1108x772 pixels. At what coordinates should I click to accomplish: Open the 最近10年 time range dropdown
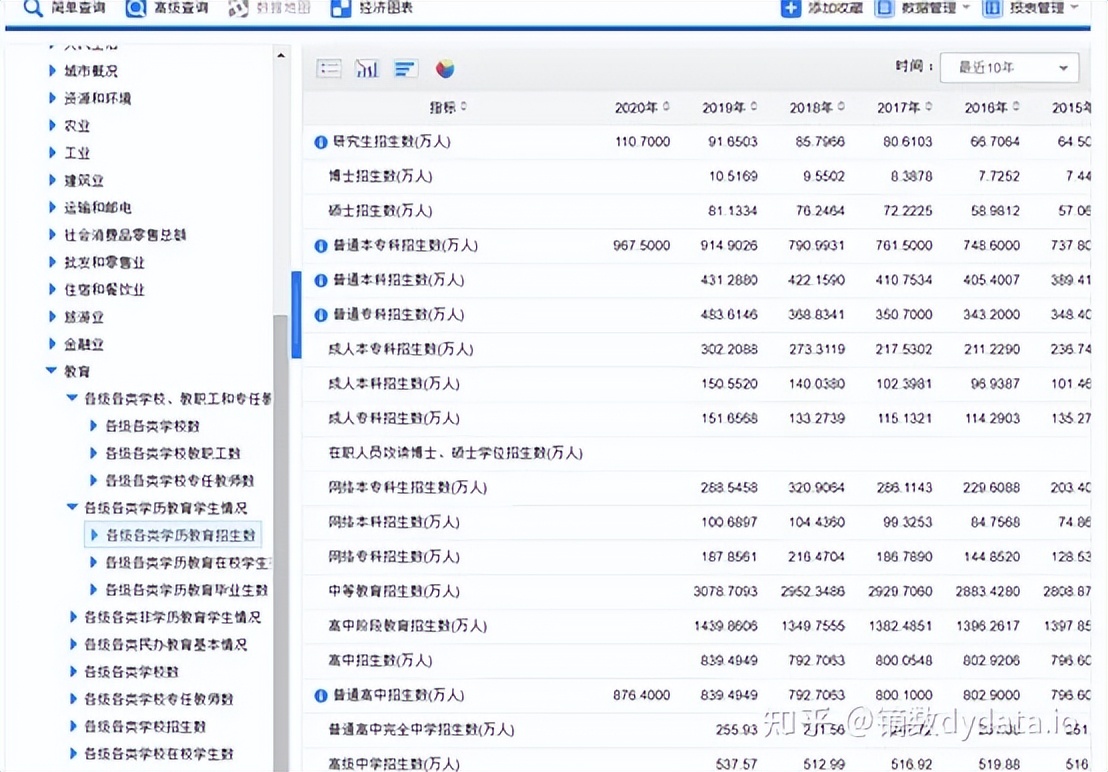pos(1009,67)
